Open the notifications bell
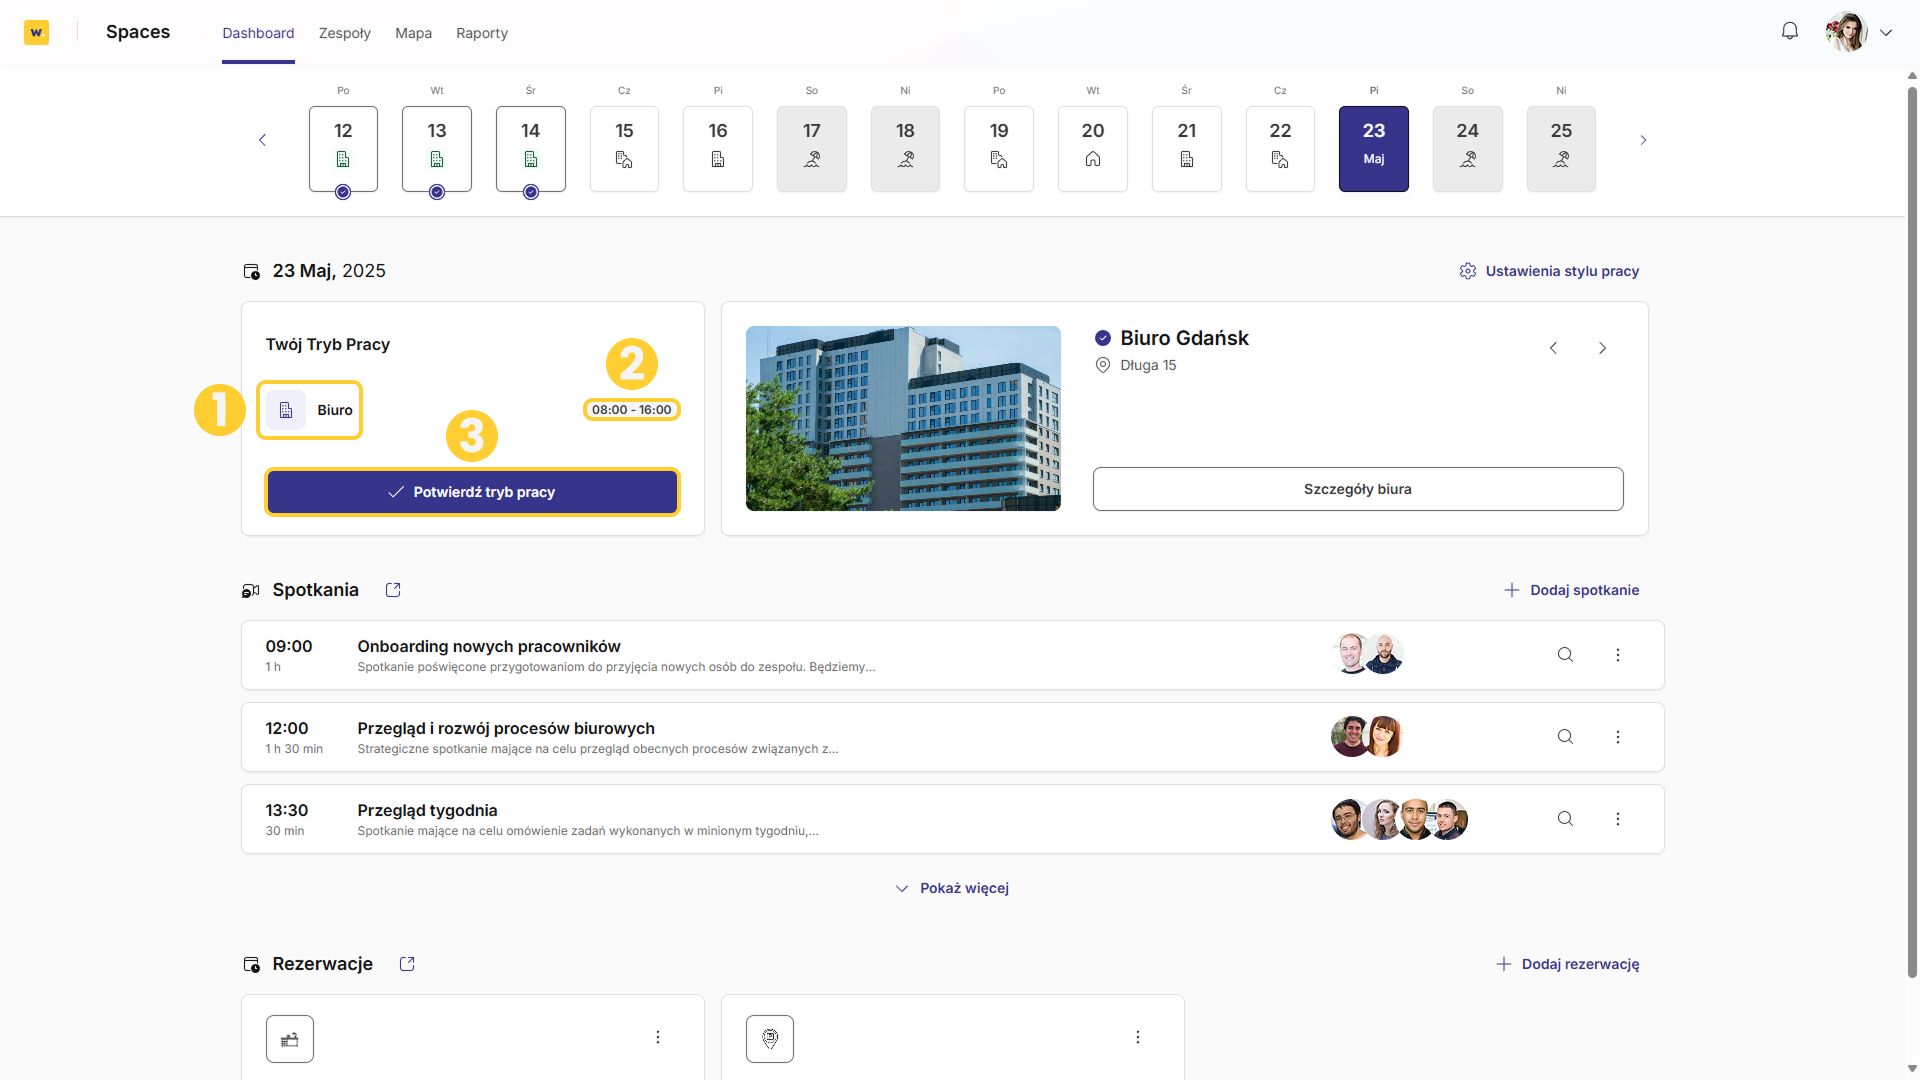Image resolution: width=1920 pixels, height=1080 pixels. [x=1790, y=31]
